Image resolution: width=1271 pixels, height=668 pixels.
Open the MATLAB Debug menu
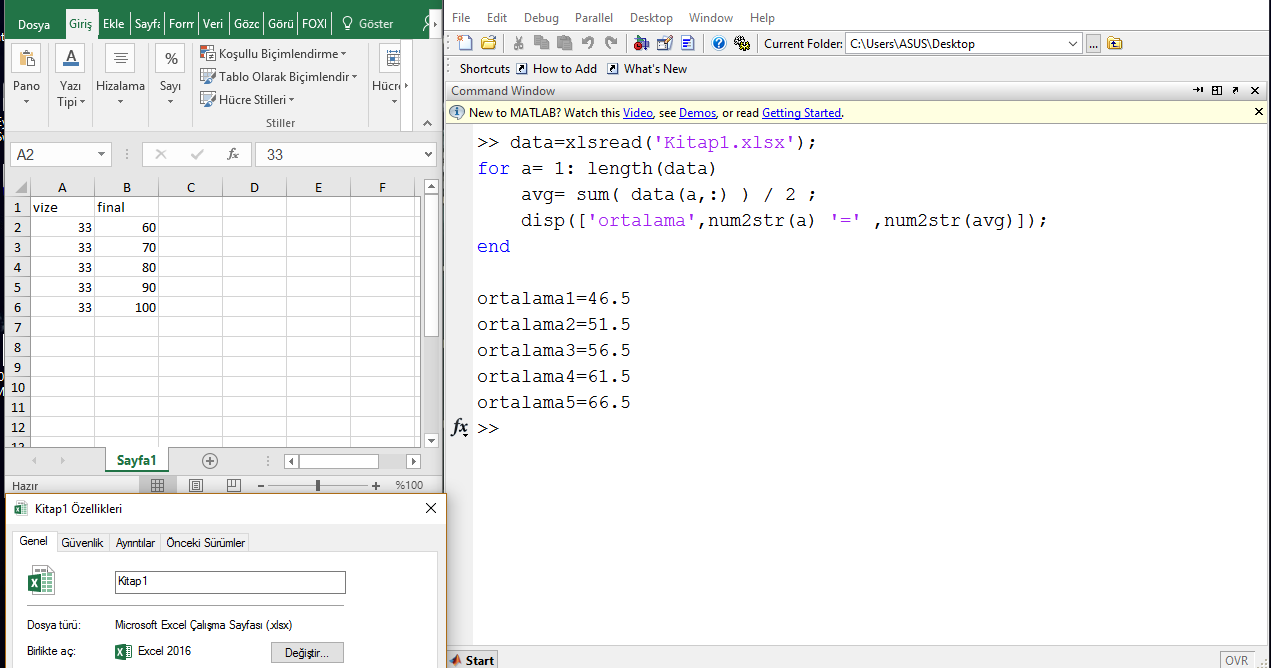[541, 18]
